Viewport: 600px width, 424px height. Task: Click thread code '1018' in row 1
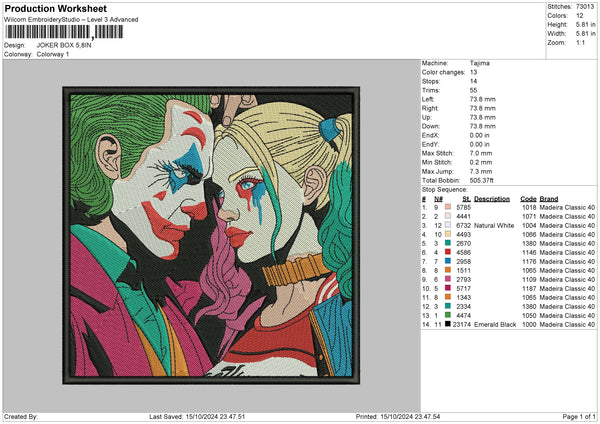(529, 207)
